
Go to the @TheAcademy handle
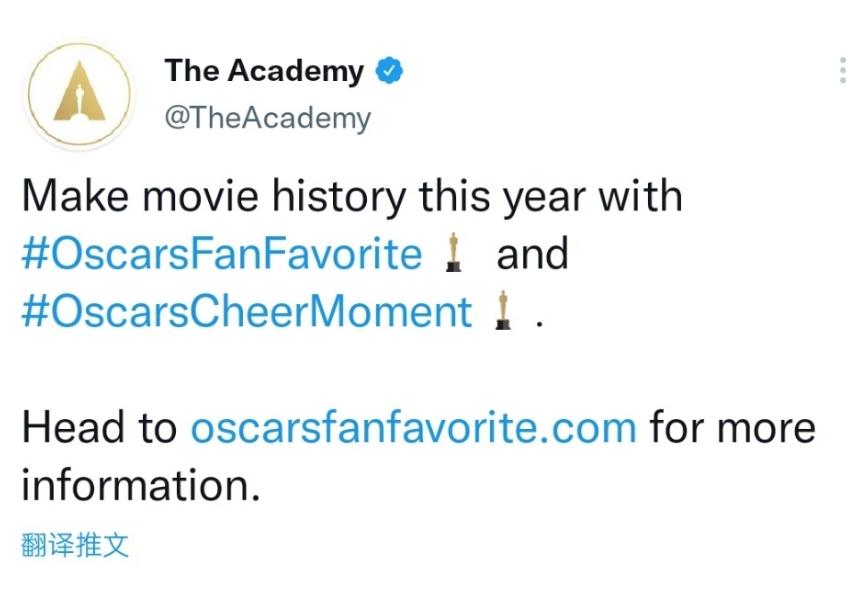[266, 118]
